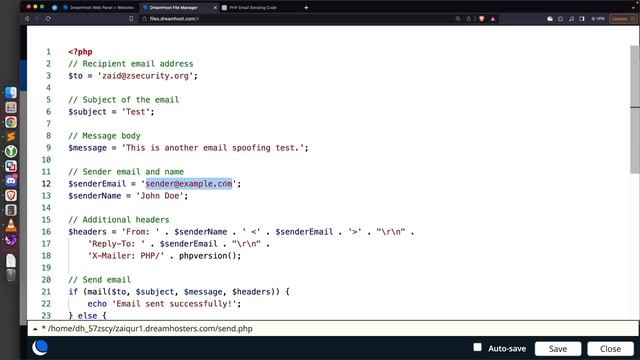
Task: Click '// Additional headers' comment
Action: click(119, 220)
